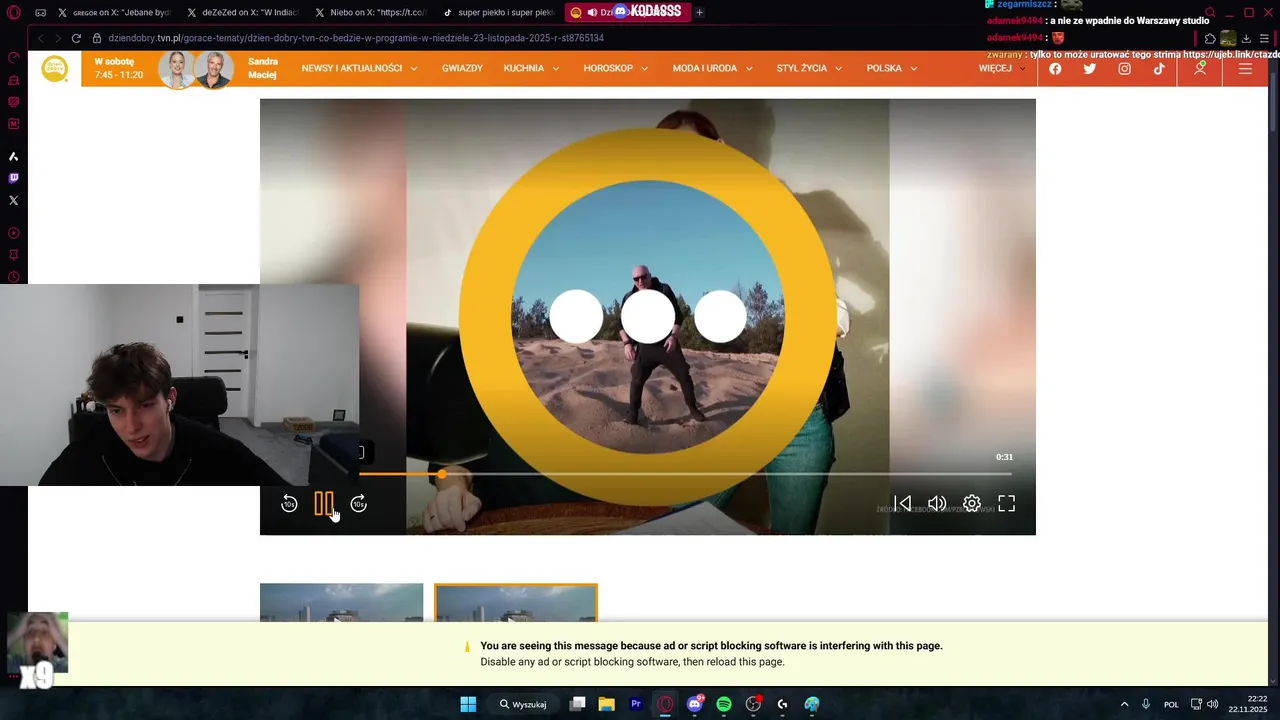
Task: Switch to the deZeZed on X tab
Action: (244, 12)
